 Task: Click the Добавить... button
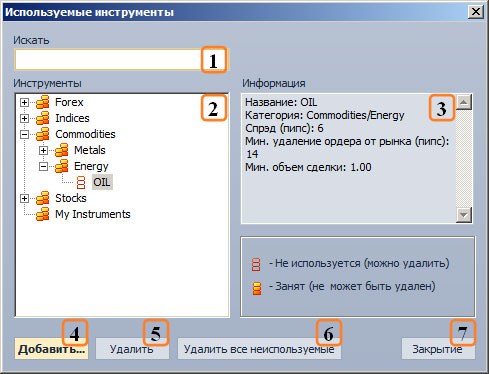(51, 349)
